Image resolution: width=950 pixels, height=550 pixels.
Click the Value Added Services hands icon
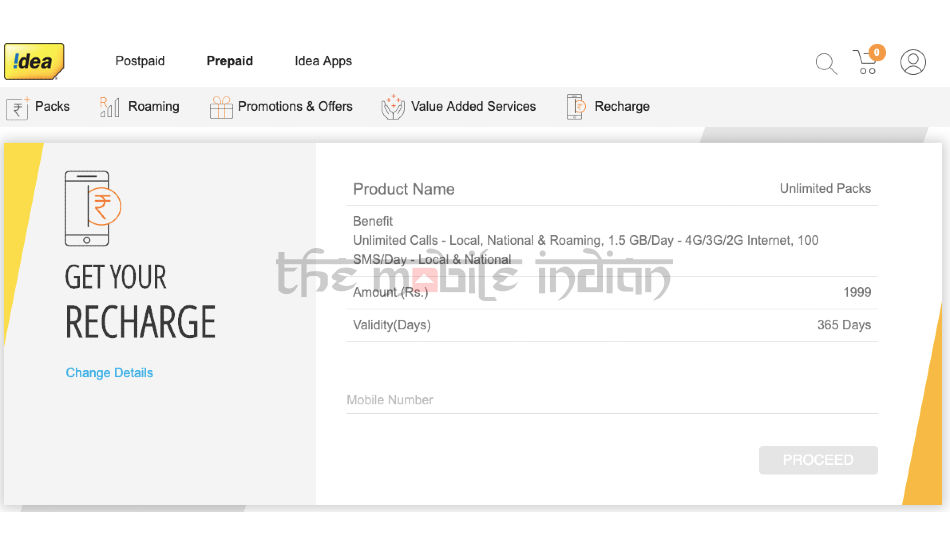coord(393,107)
